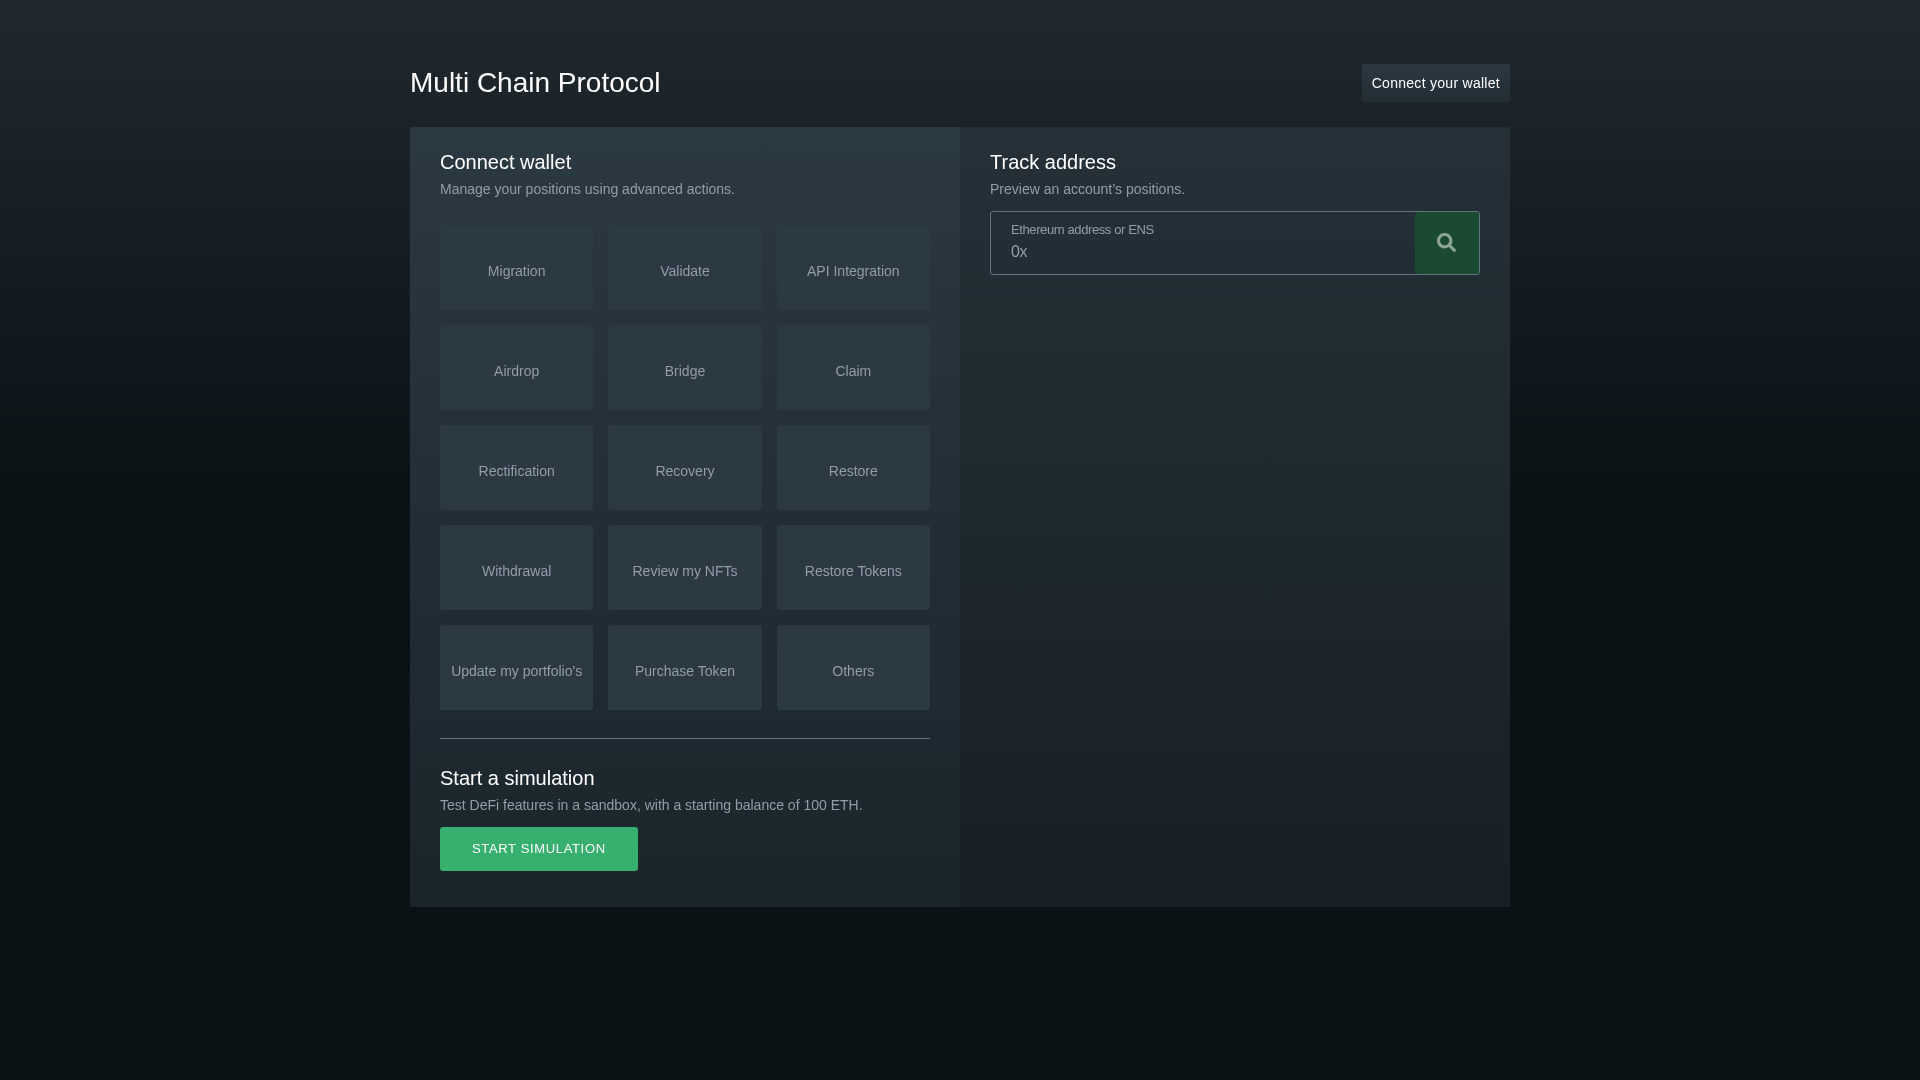Screen dimensions: 1920x1080
Task: Select Update my portfolio's tile
Action: click(516, 668)
